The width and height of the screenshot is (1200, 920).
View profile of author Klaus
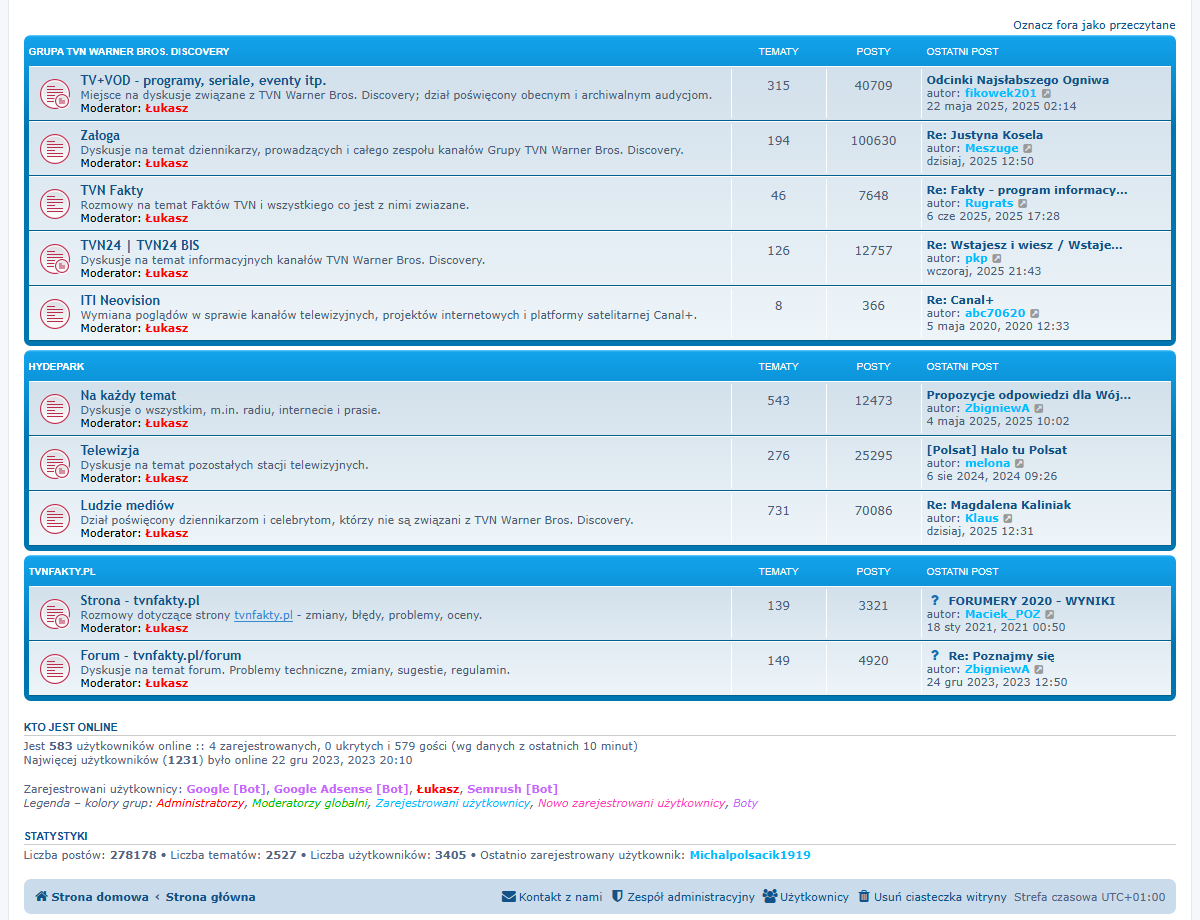coord(981,518)
